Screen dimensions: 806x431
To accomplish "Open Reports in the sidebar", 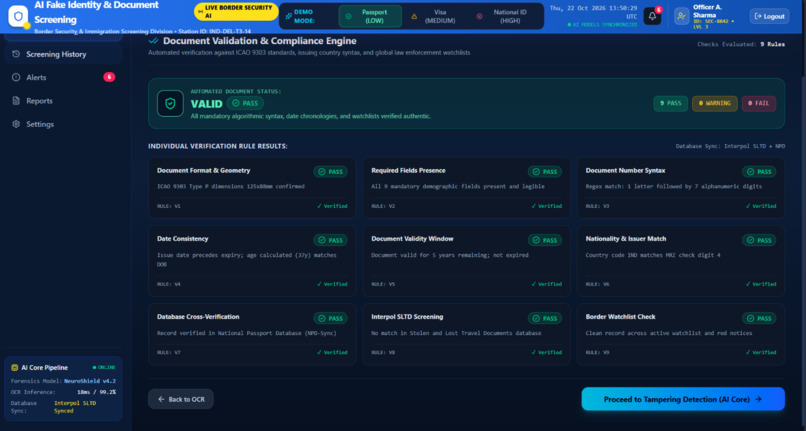I will [x=63, y=101].
